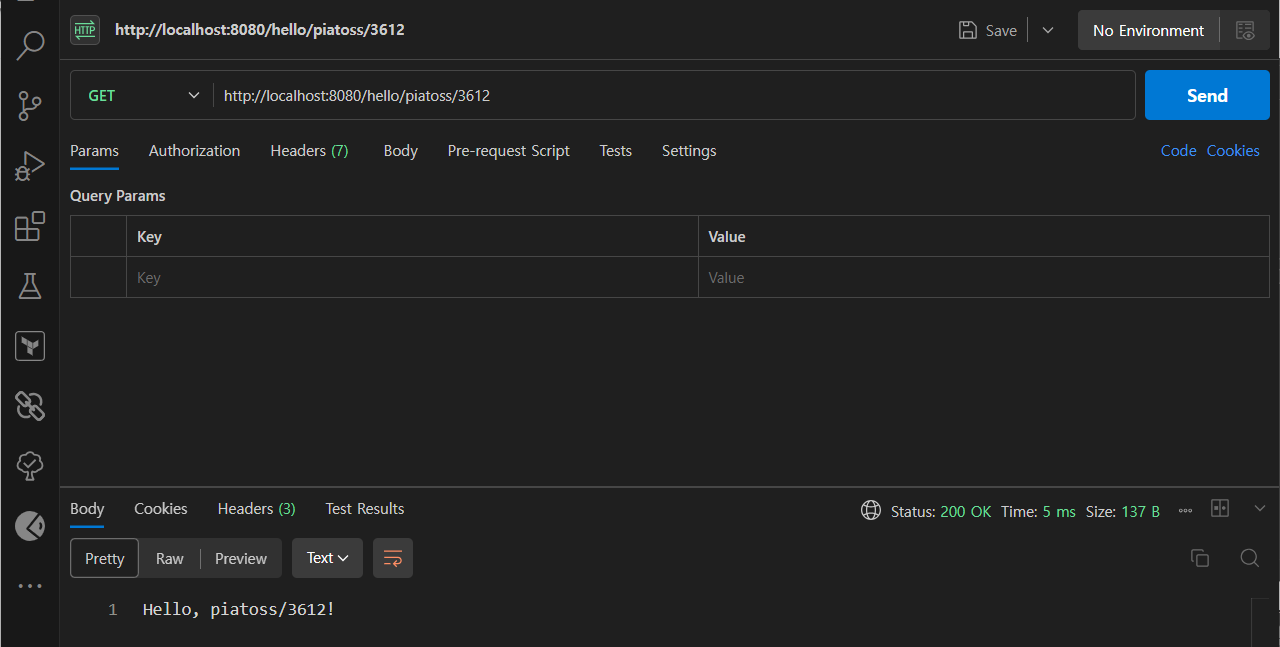
Task: Click the query param Key field
Action: click(412, 278)
